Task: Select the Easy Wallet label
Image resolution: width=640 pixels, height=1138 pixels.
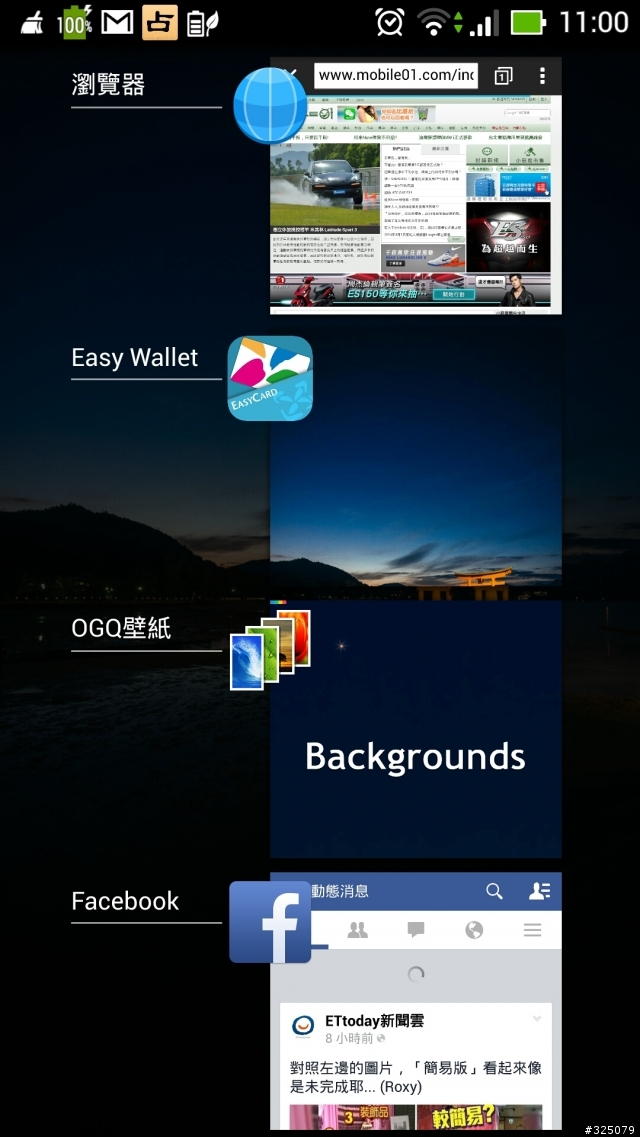Action: (x=134, y=358)
